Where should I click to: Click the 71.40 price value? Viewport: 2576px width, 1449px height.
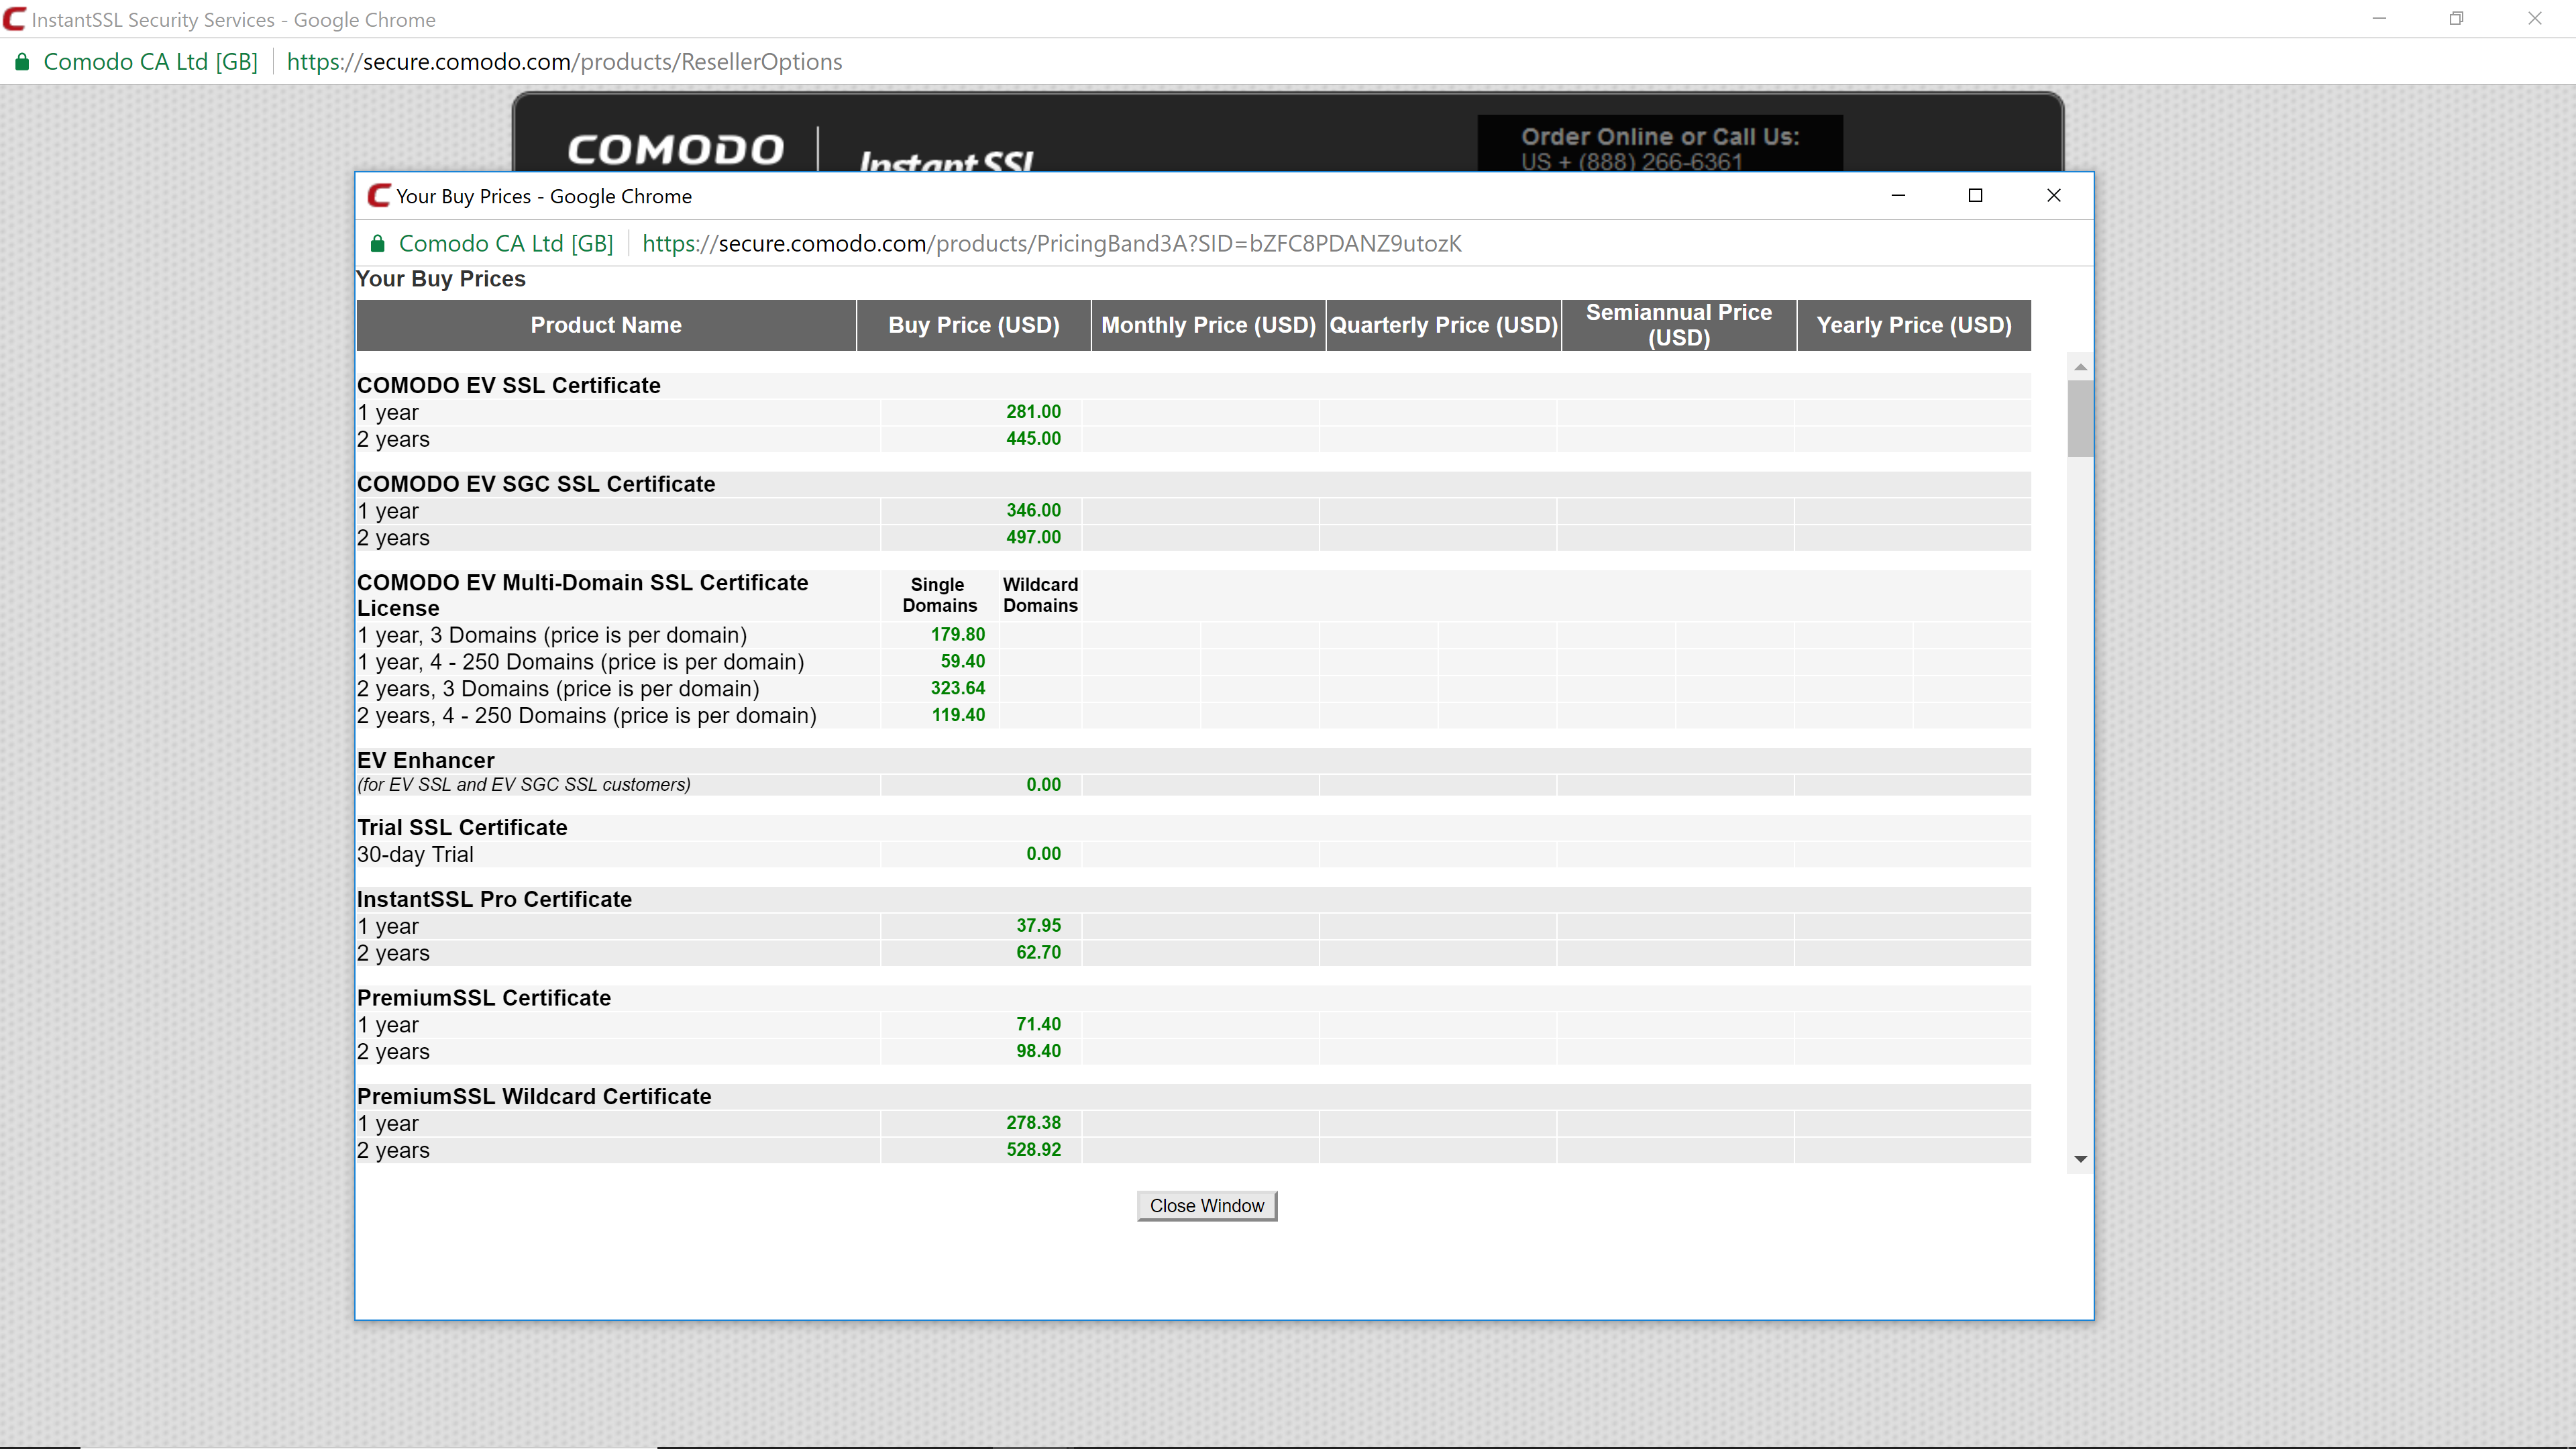tap(1038, 1025)
